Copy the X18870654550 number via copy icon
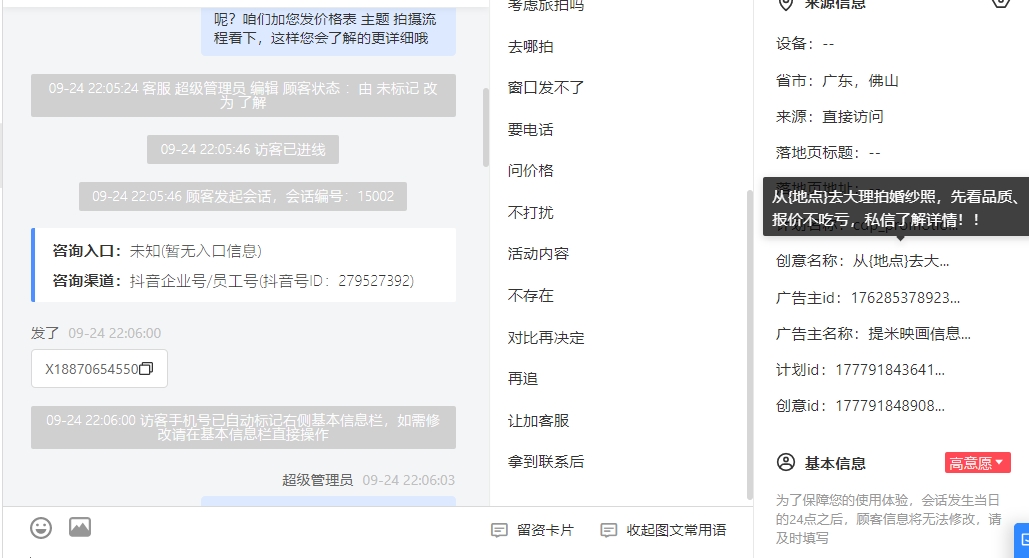Viewport: 1029px width, 558px height. (146, 368)
